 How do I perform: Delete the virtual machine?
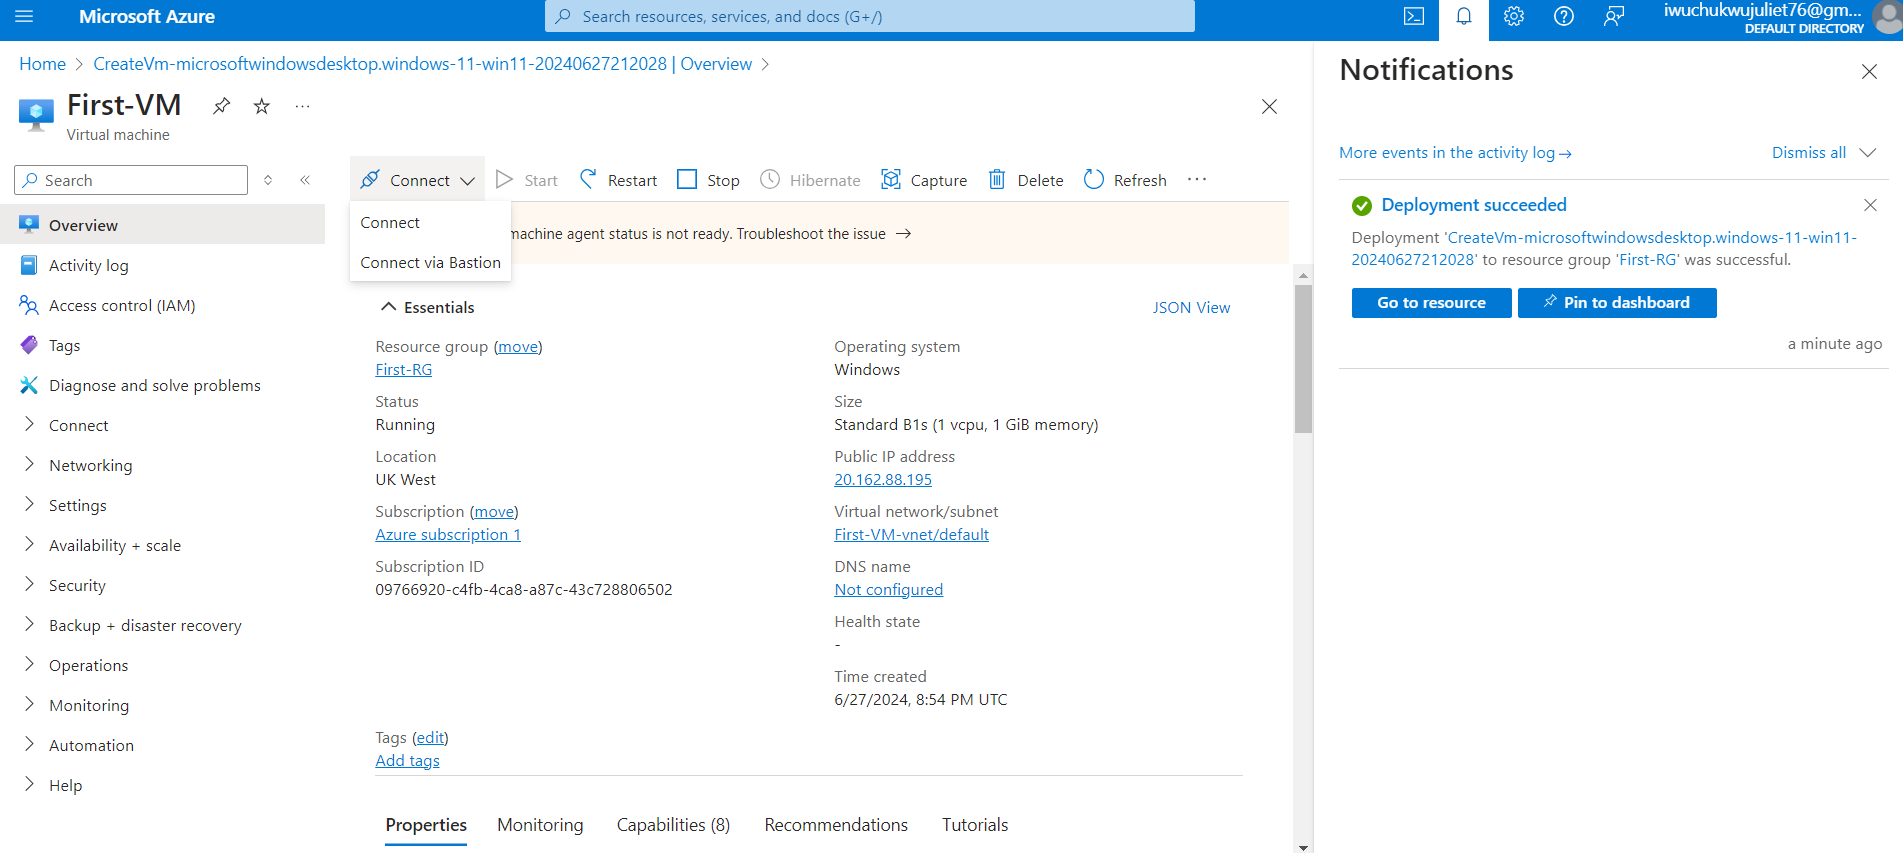pyautogui.click(x=1025, y=180)
